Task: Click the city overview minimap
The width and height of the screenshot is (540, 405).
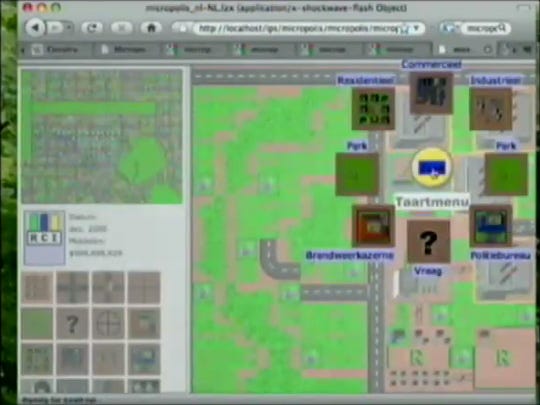Action: [102, 136]
